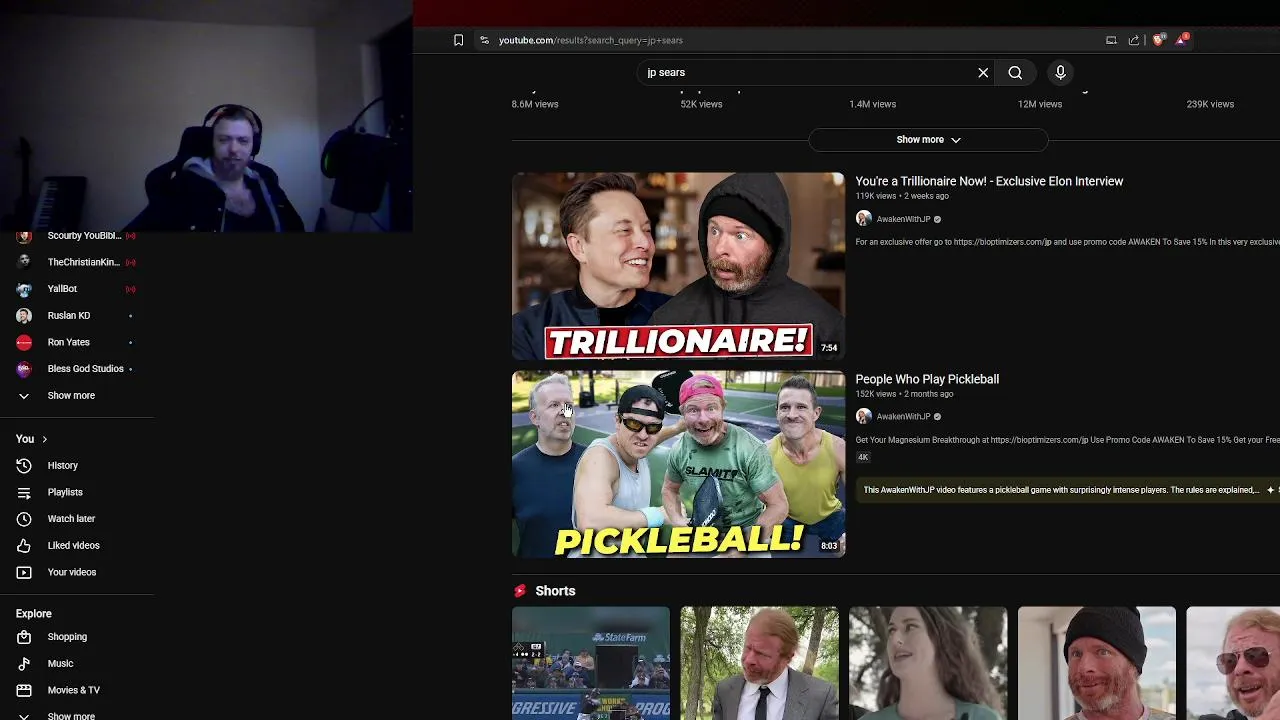The height and width of the screenshot is (720, 1280).
Task: Run the search with the magnifier button
Action: [1015, 72]
